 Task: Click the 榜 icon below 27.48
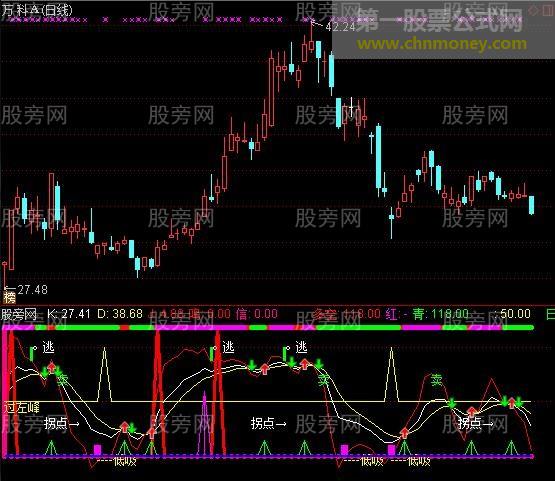pyautogui.click(x=10, y=297)
